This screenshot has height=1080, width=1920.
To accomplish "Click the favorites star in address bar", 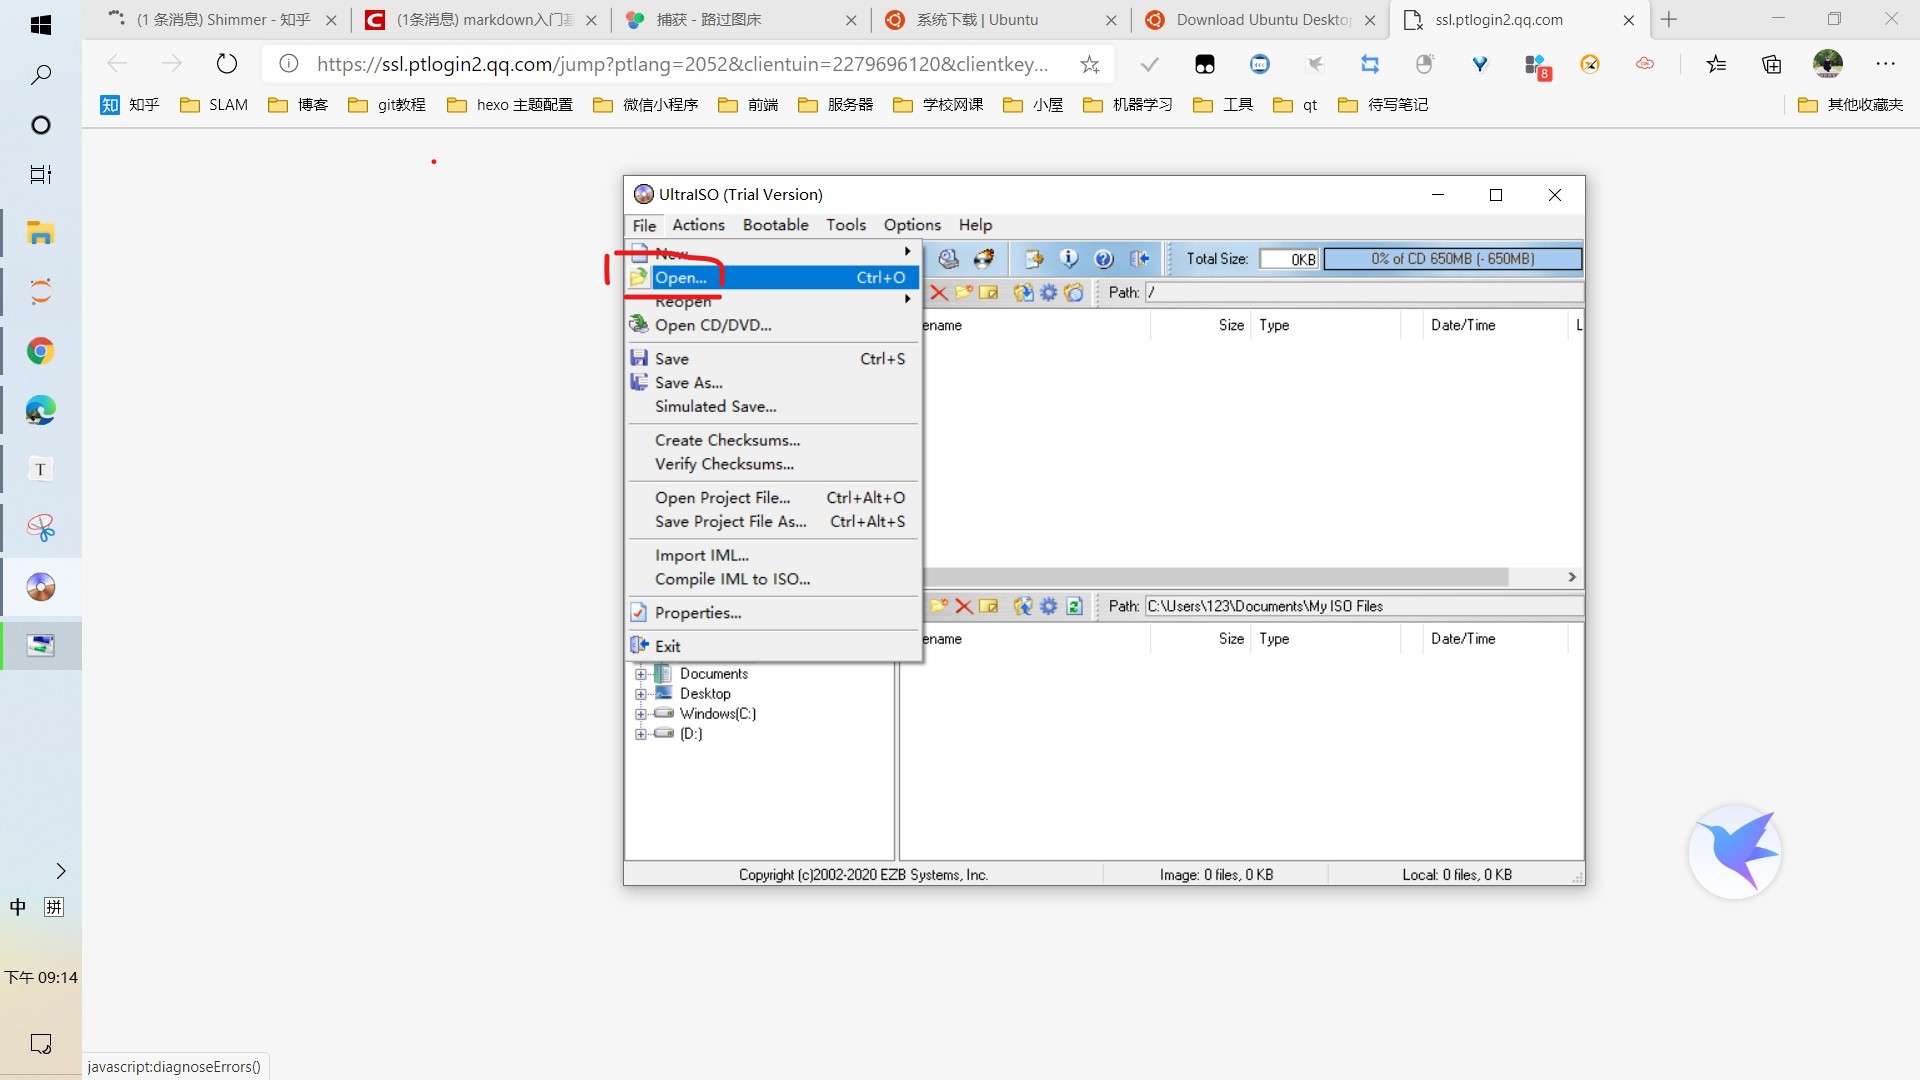I will [1090, 65].
